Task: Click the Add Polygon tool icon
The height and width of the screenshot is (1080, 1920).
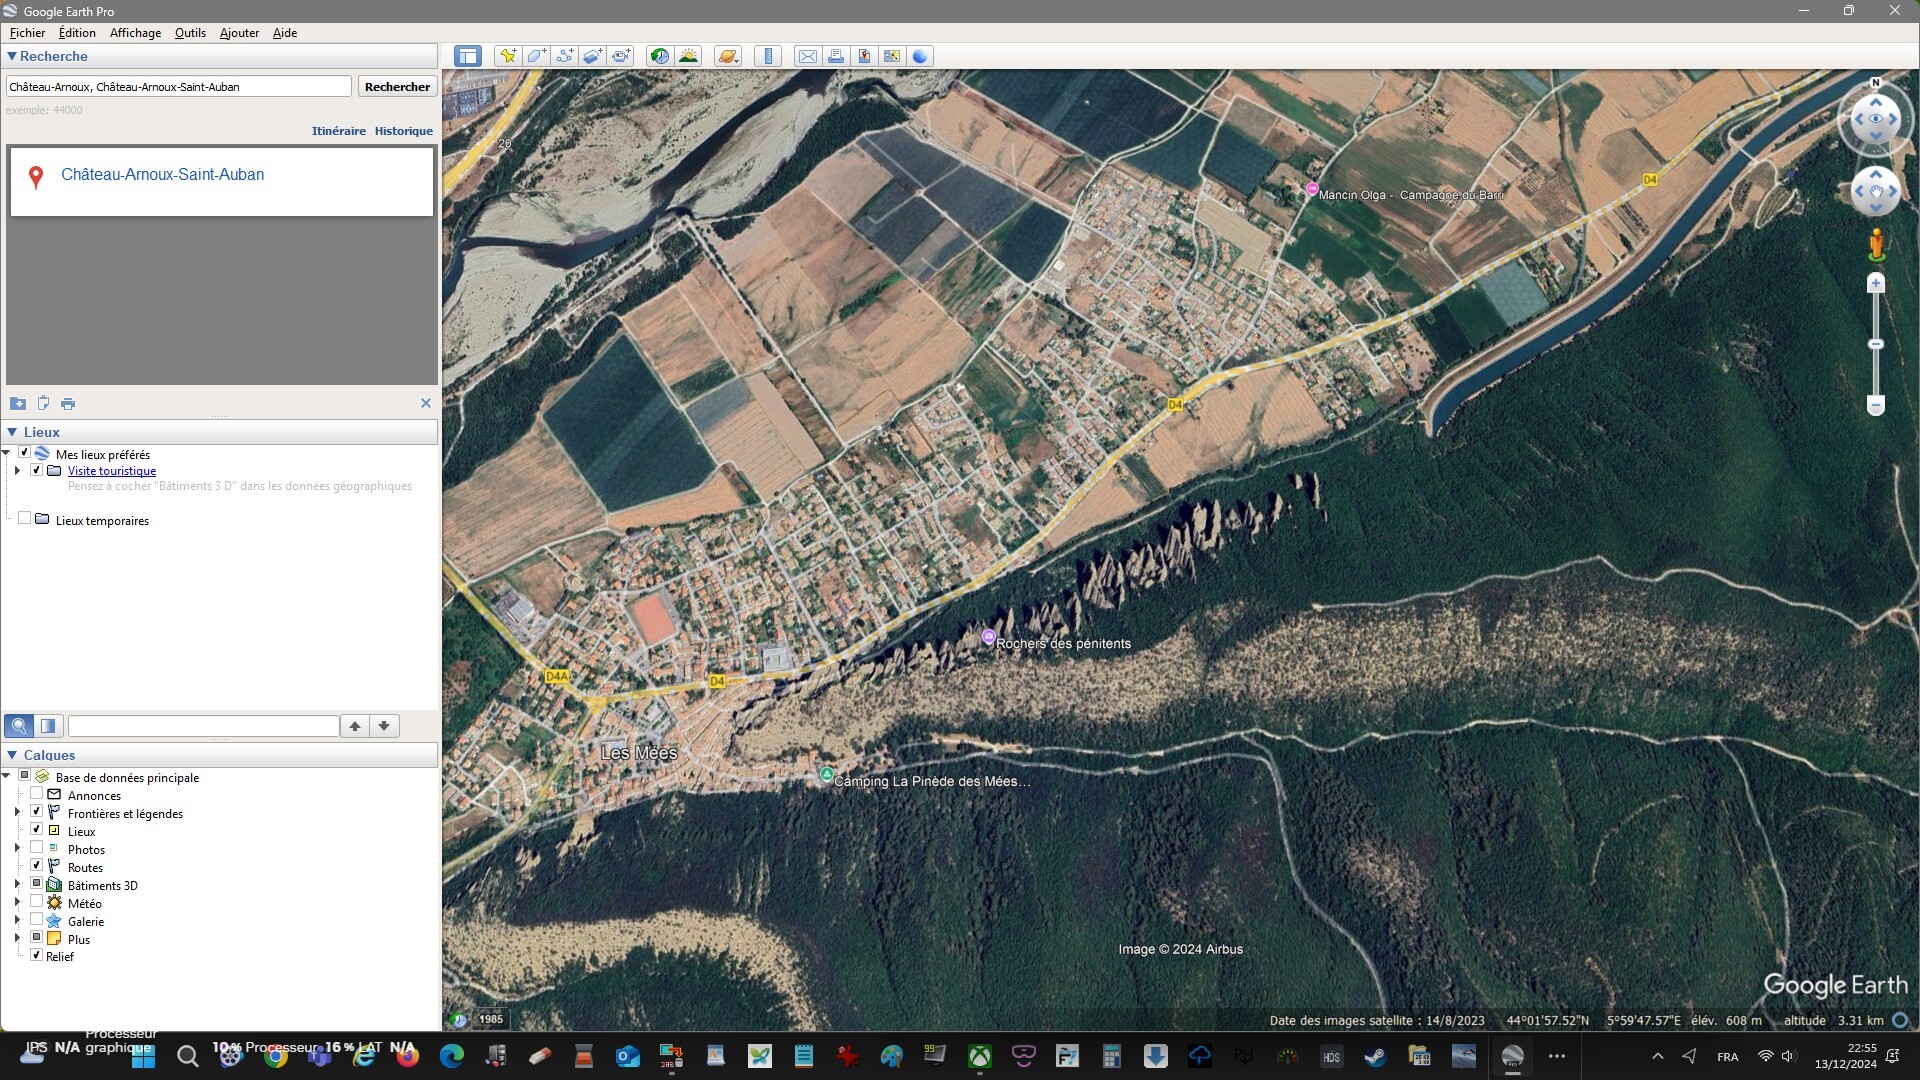Action: 536,56
